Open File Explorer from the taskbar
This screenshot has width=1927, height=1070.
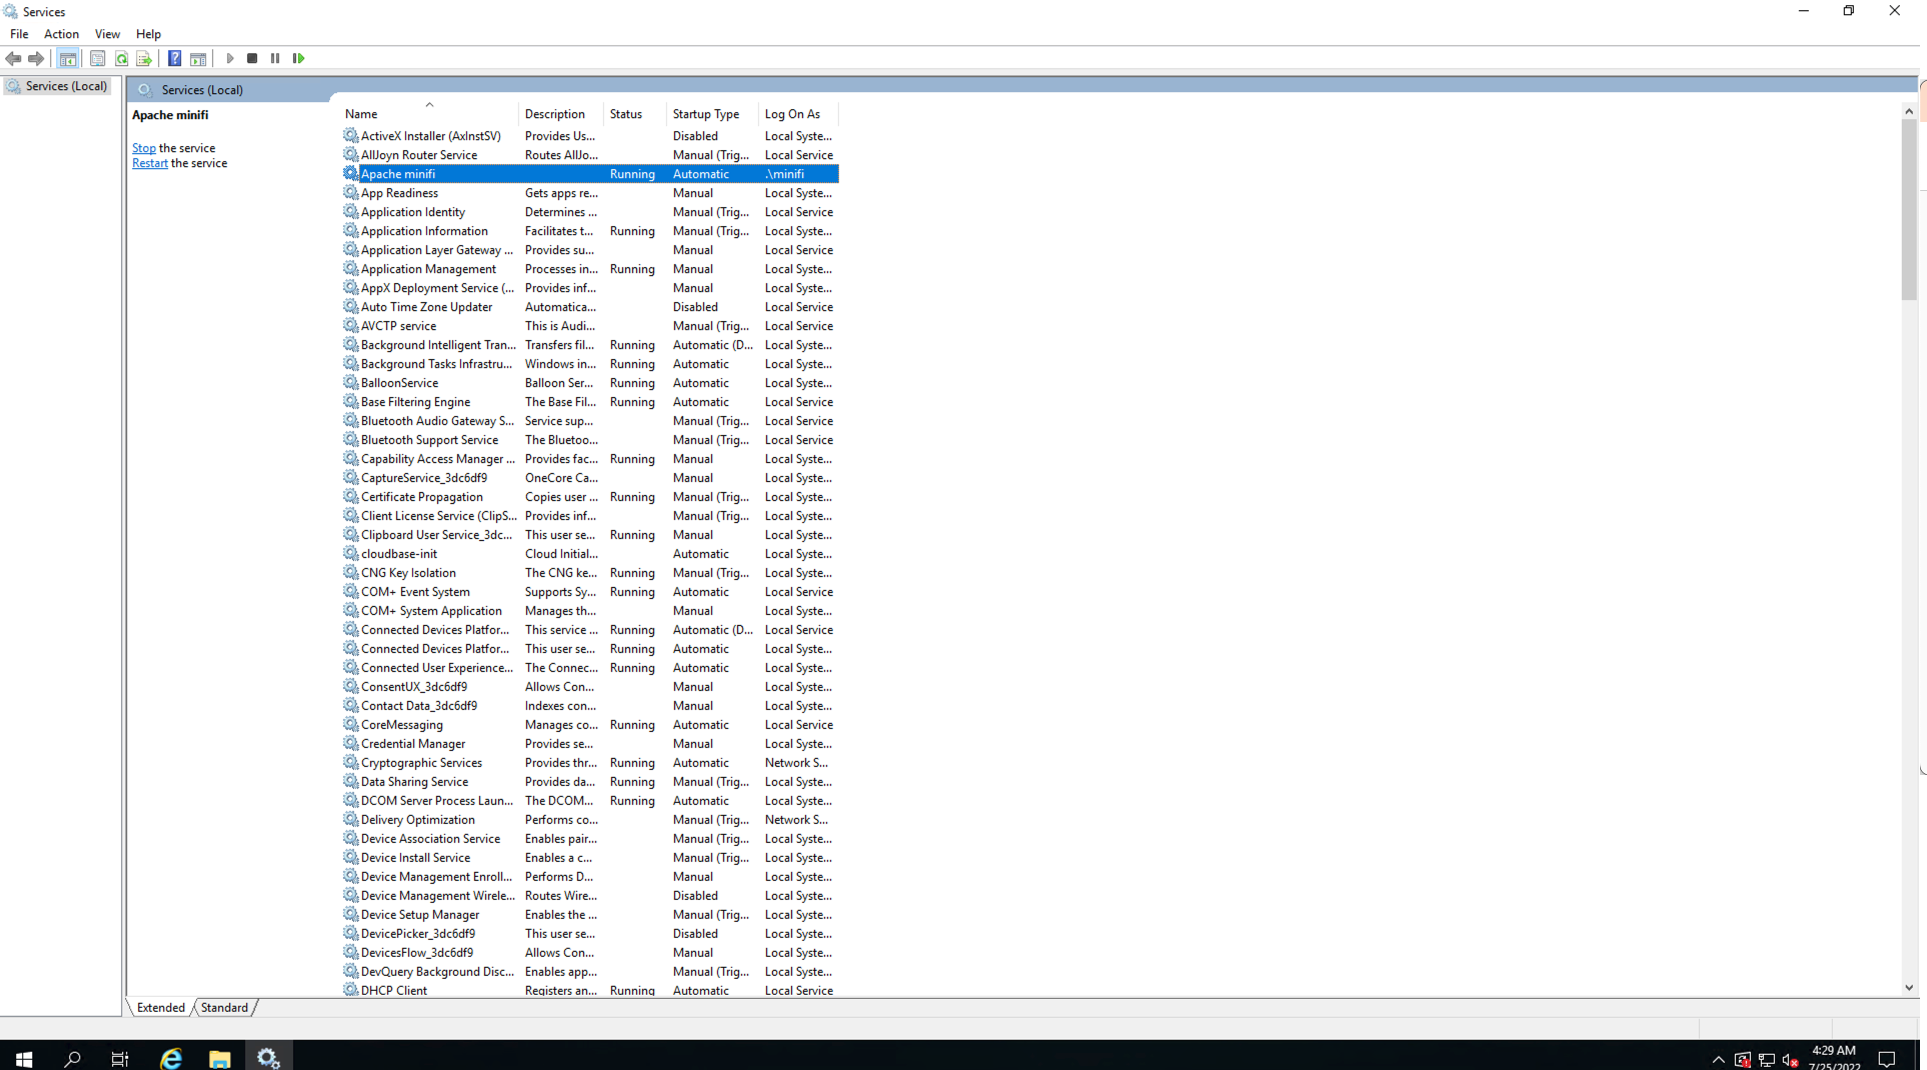pos(219,1058)
